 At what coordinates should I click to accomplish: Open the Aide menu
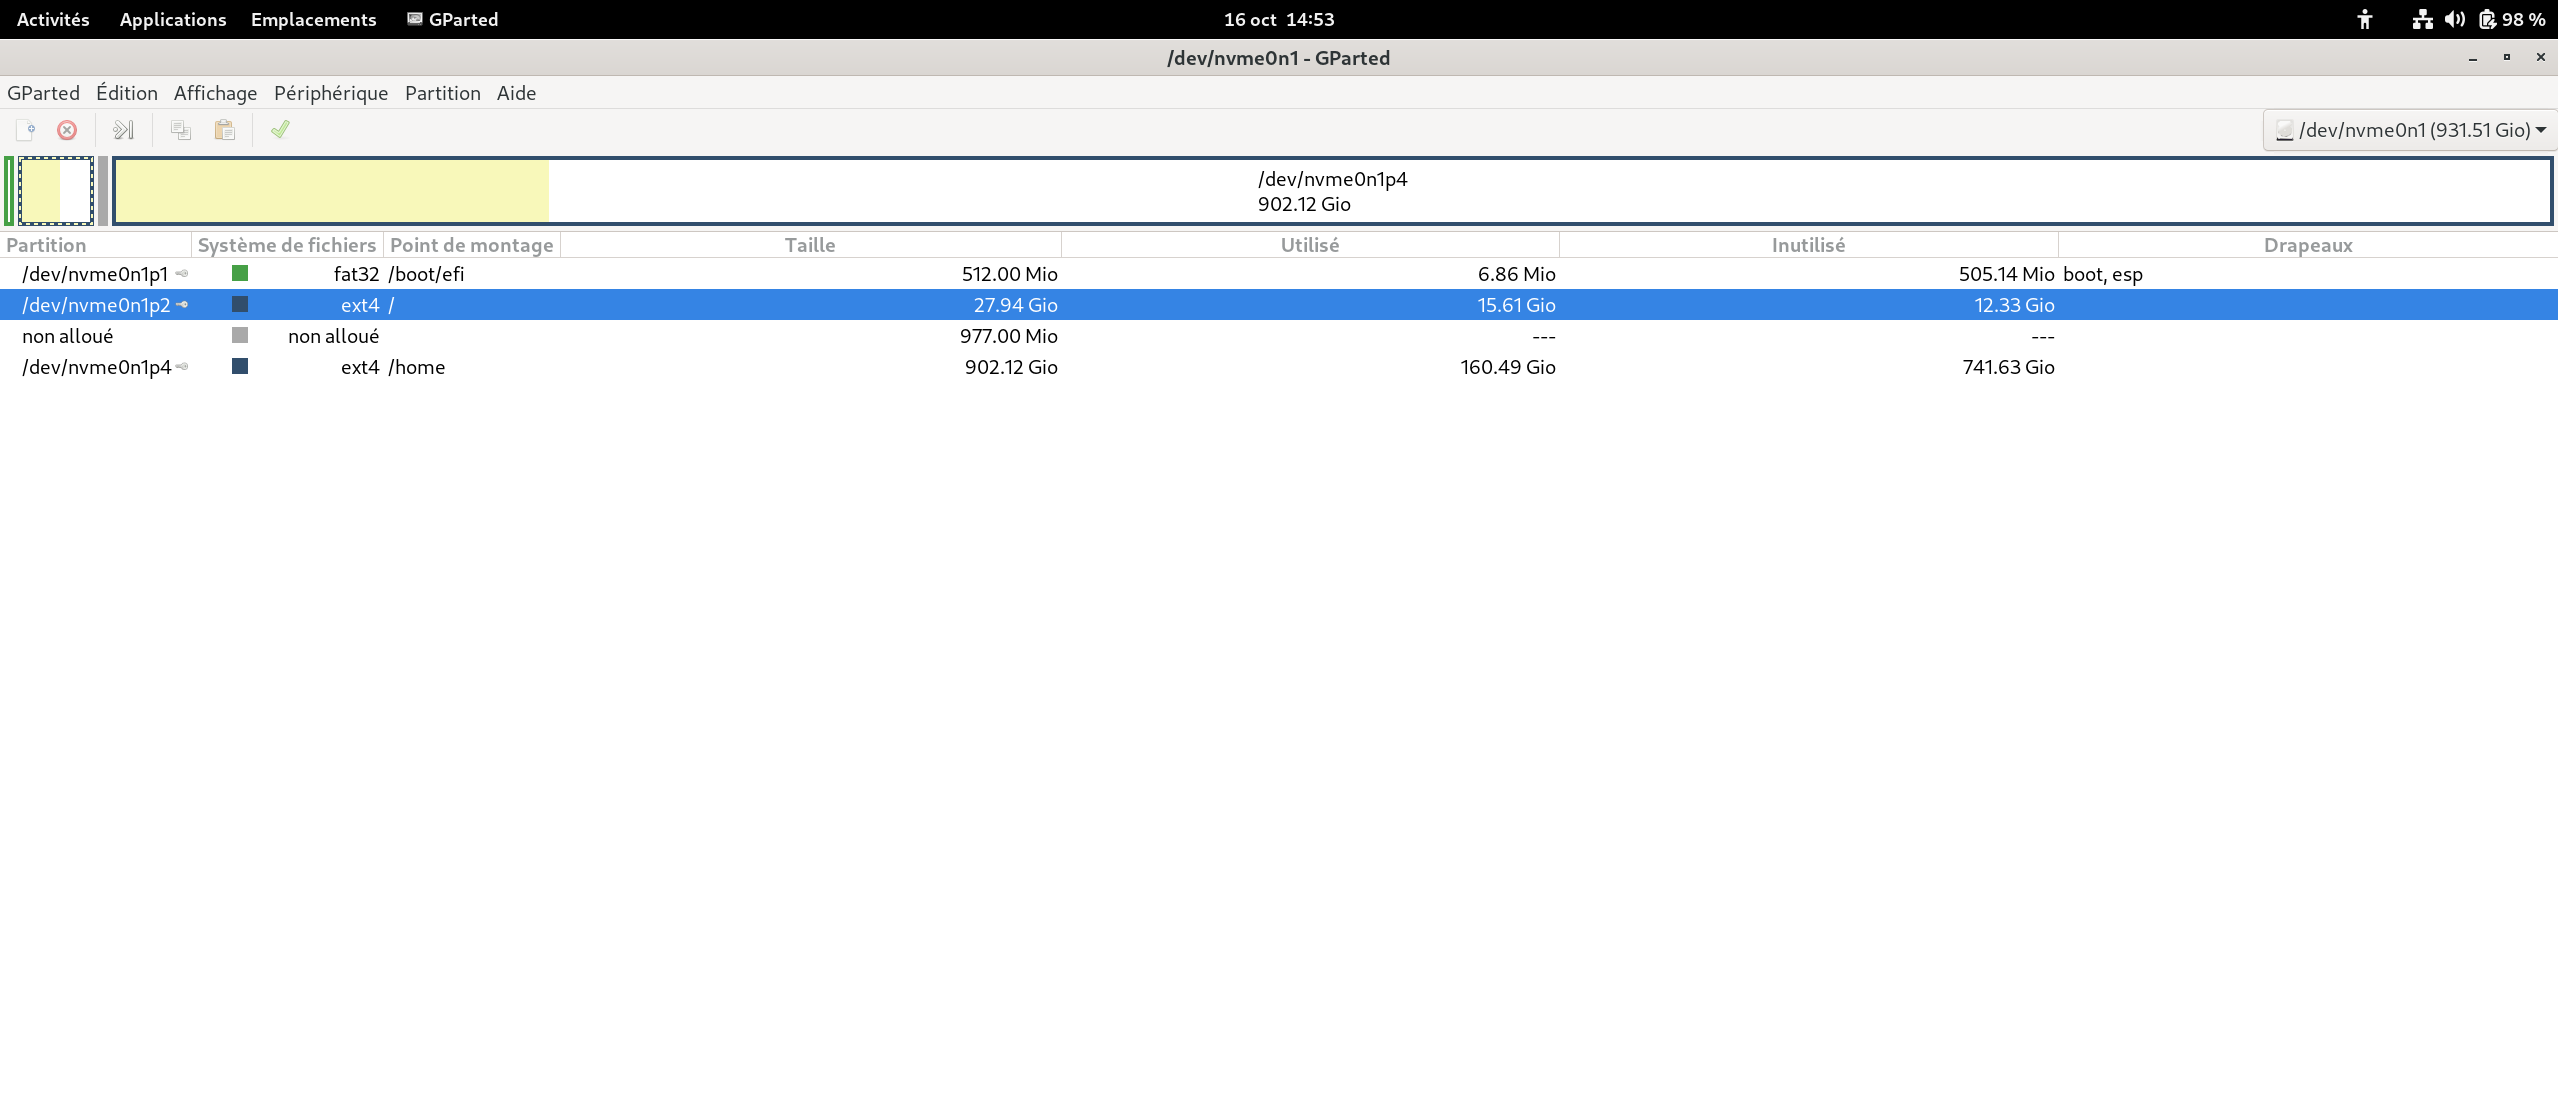516,93
